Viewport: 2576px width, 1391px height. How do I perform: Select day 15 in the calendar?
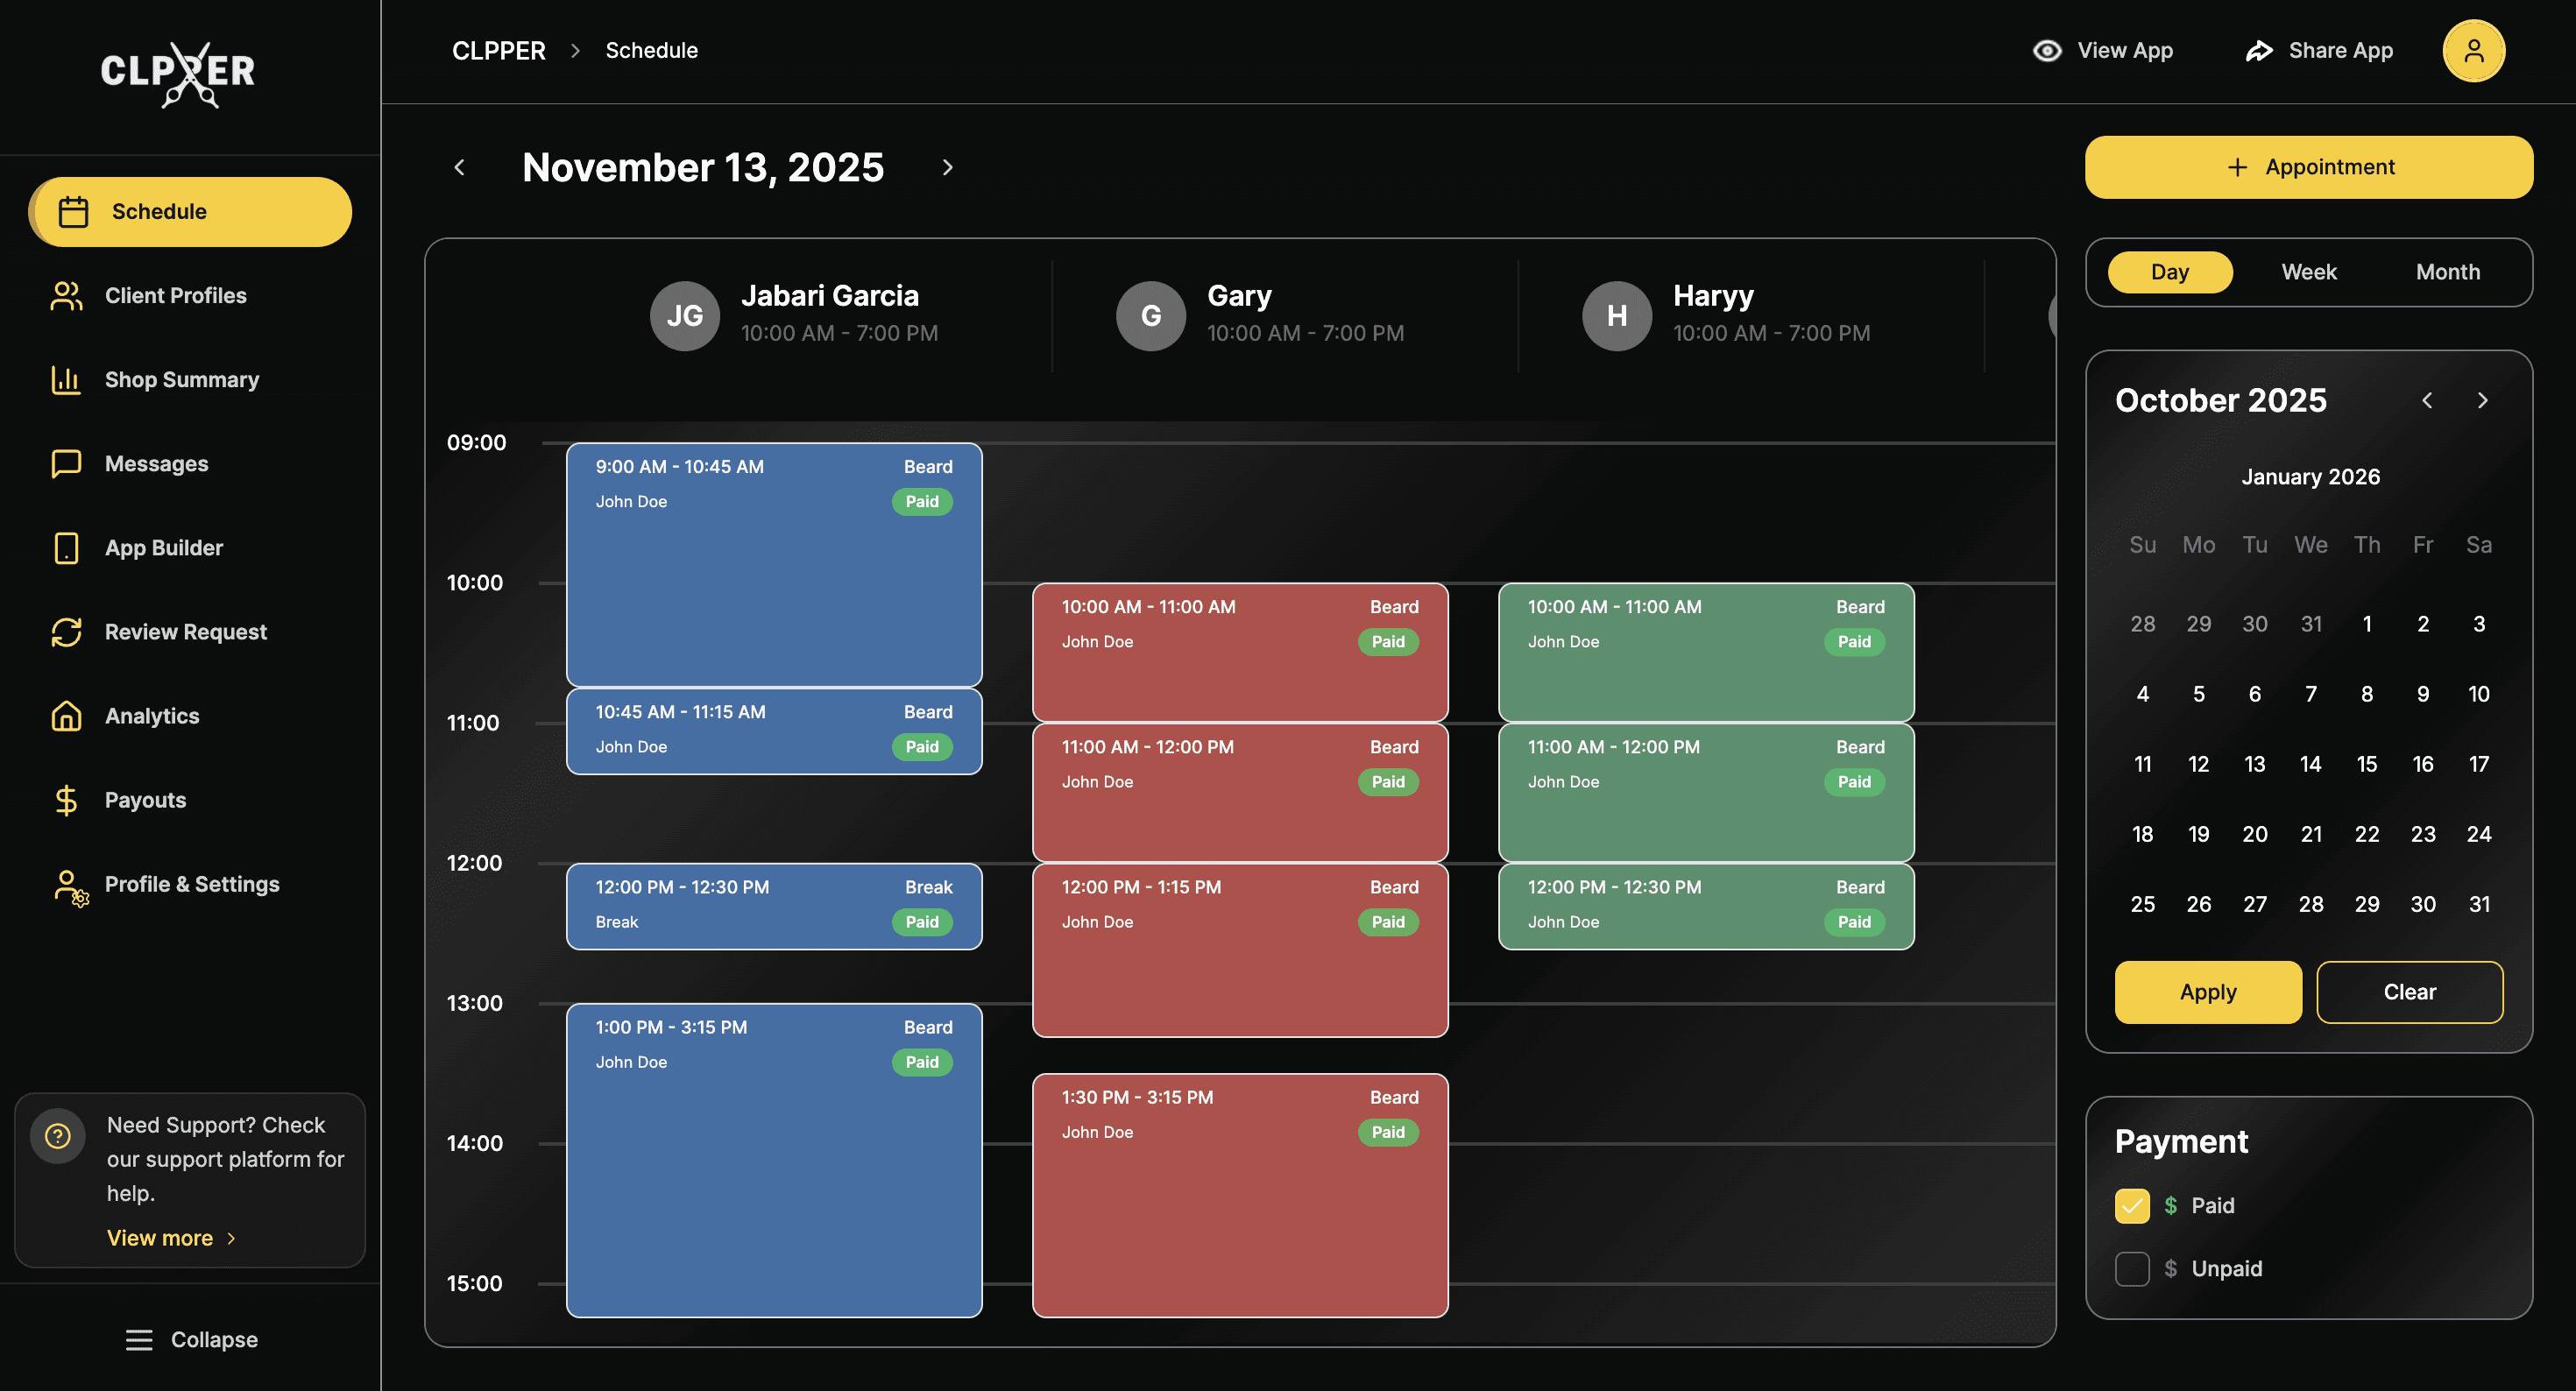2366,764
